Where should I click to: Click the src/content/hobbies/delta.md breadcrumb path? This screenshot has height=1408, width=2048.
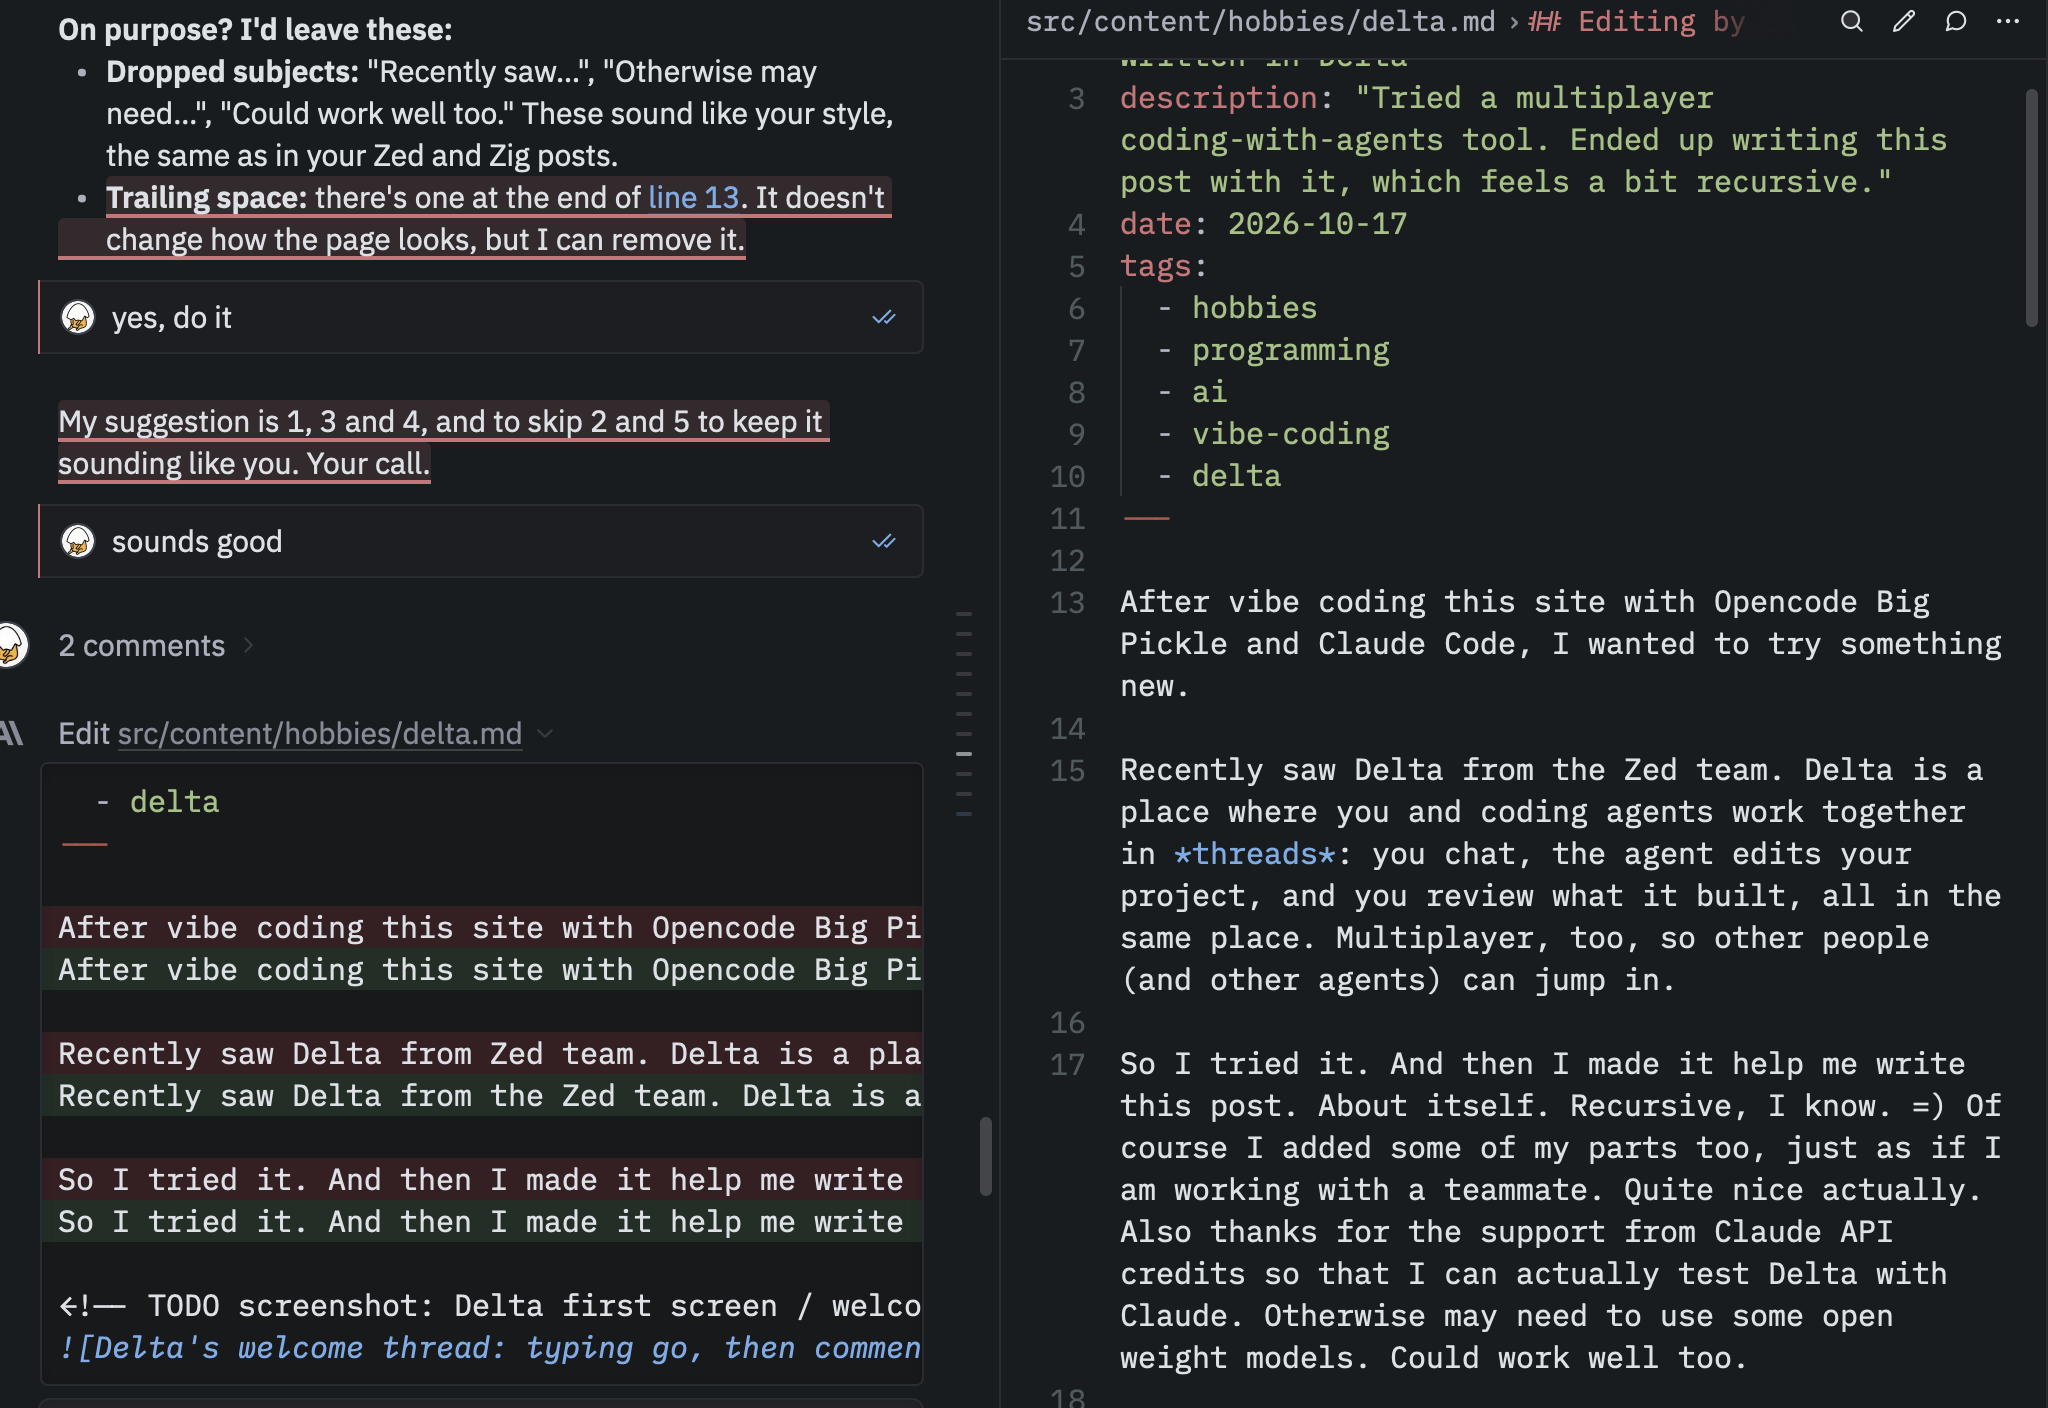click(x=1260, y=22)
